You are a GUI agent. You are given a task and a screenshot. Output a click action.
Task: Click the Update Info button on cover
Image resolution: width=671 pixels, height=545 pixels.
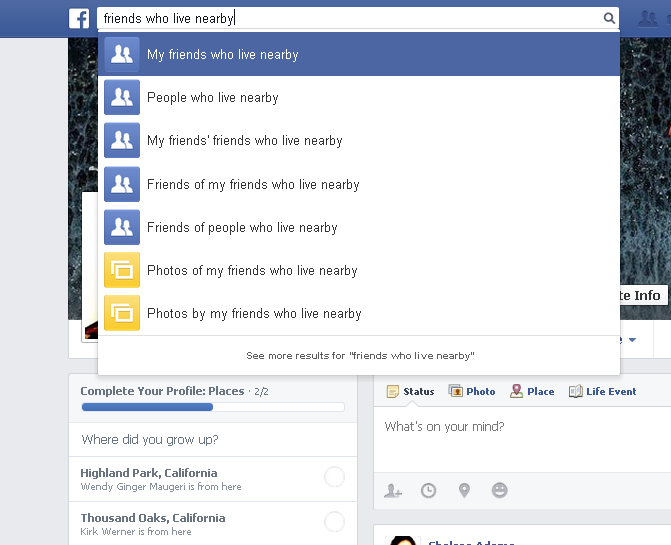click(644, 295)
